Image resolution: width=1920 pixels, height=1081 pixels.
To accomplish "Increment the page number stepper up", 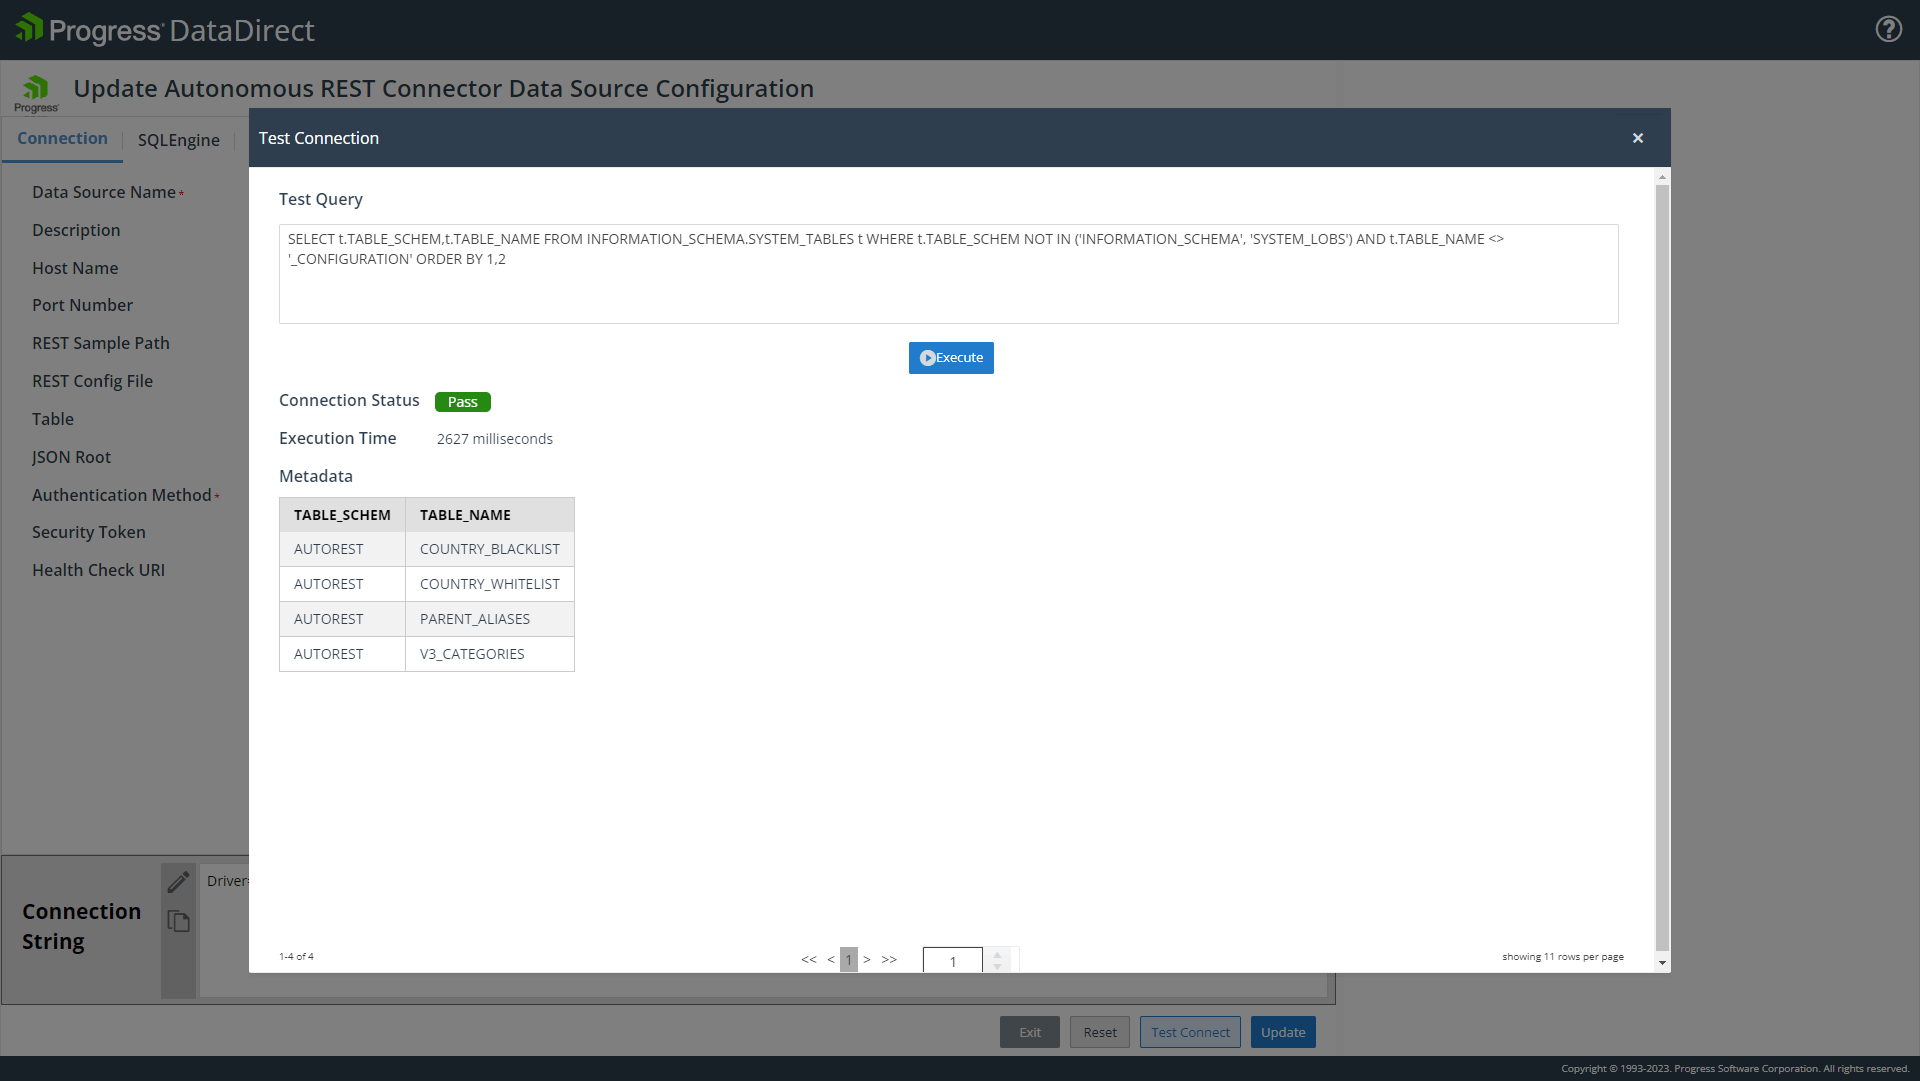I will [x=997, y=955].
